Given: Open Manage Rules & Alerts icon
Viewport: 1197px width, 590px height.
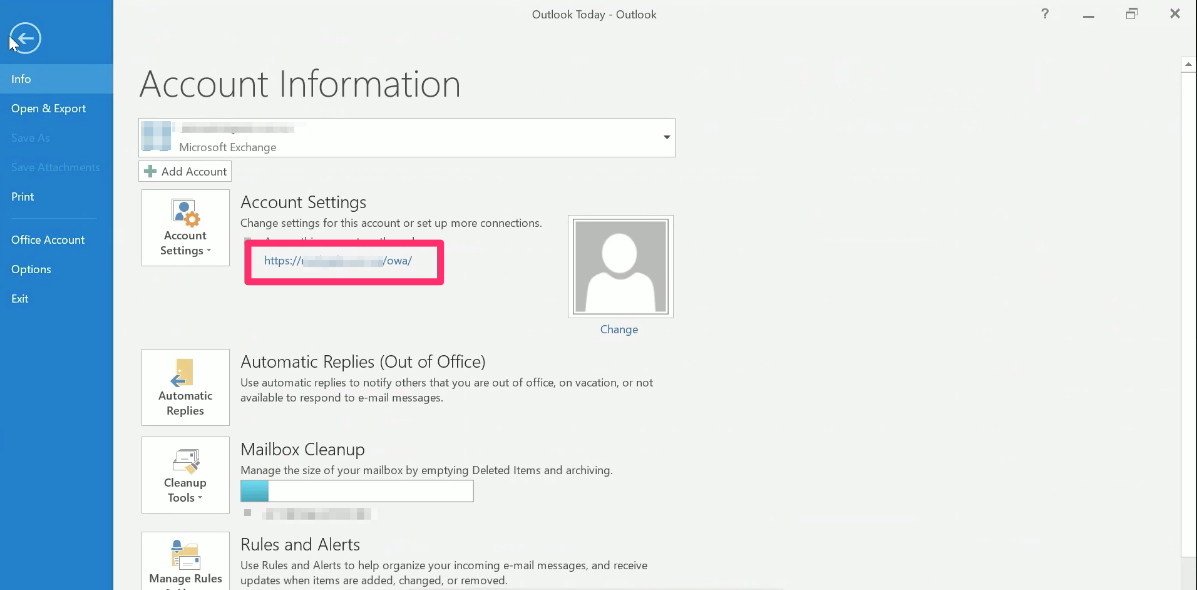Looking at the screenshot, I should coord(184,555).
